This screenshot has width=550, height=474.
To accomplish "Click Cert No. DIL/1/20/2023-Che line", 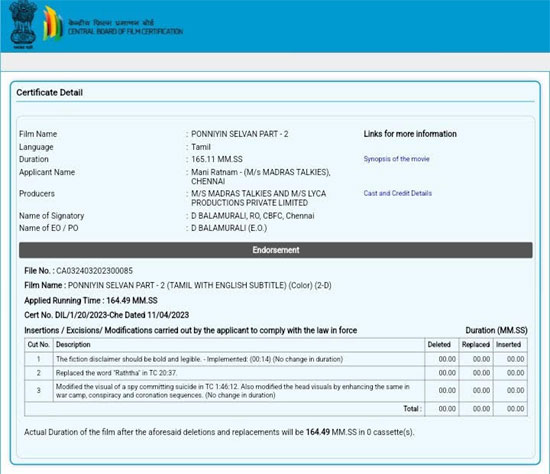I will click(x=107, y=315).
